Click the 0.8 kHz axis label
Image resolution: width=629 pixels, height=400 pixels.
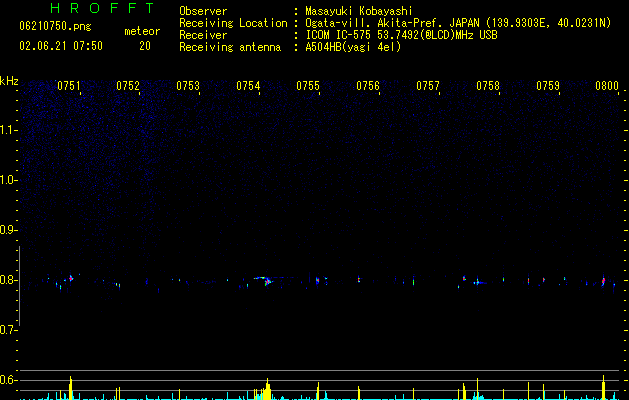click(8, 280)
